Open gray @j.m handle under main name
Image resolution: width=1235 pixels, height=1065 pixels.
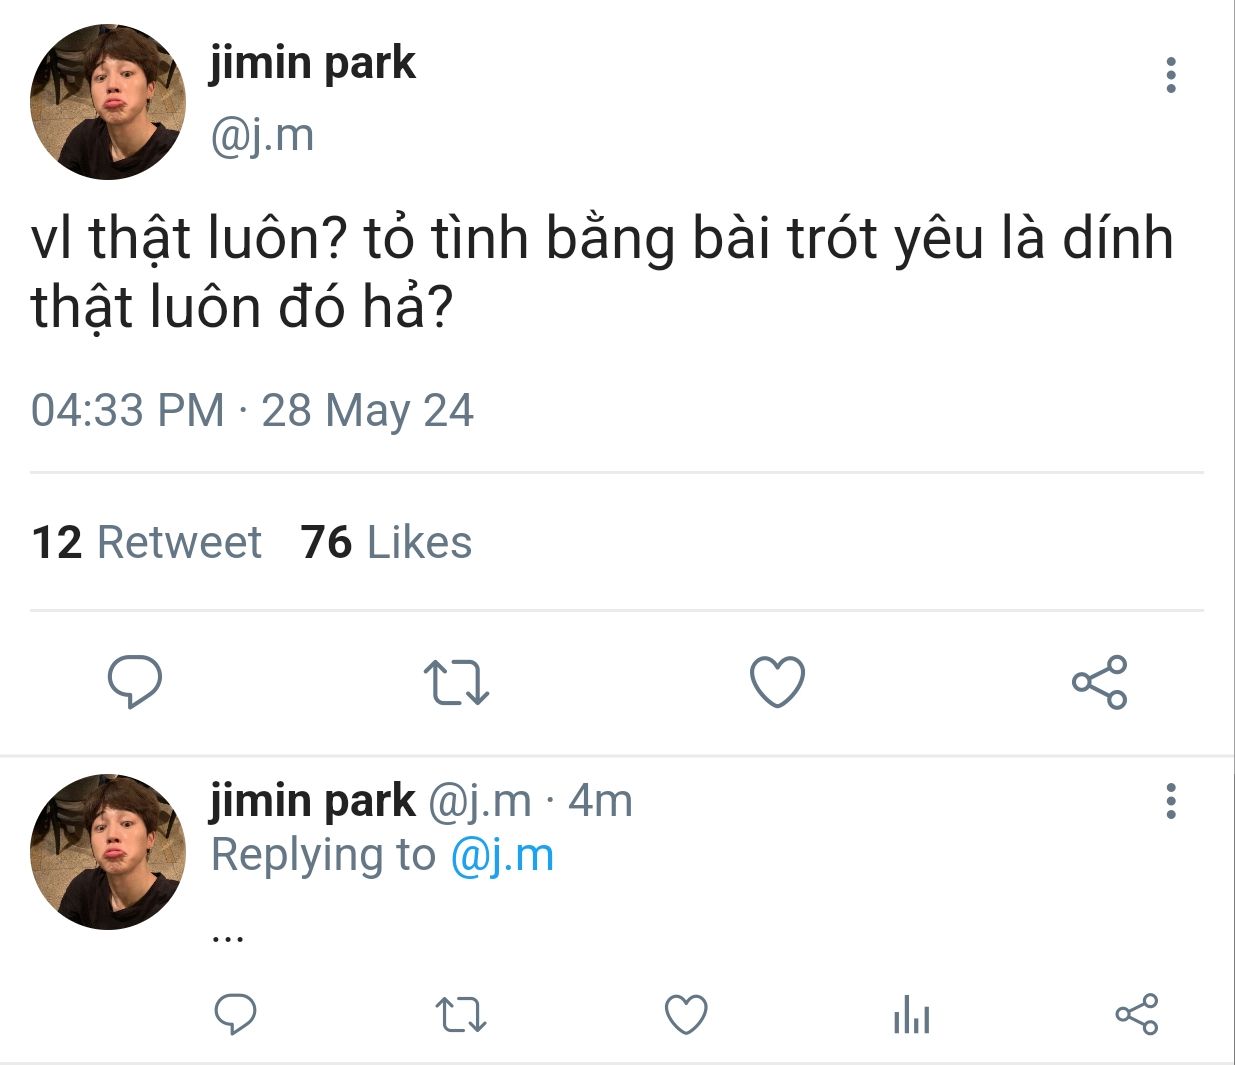[x=262, y=135]
